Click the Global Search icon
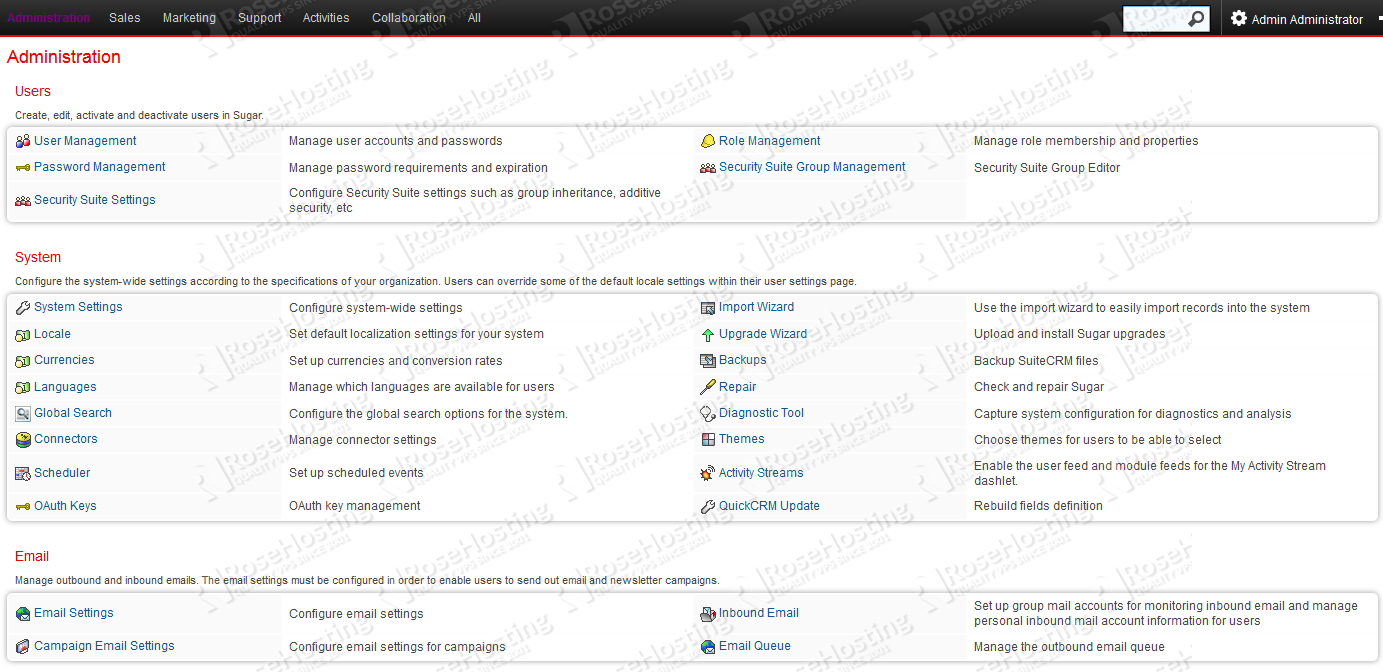 click(23, 413)
